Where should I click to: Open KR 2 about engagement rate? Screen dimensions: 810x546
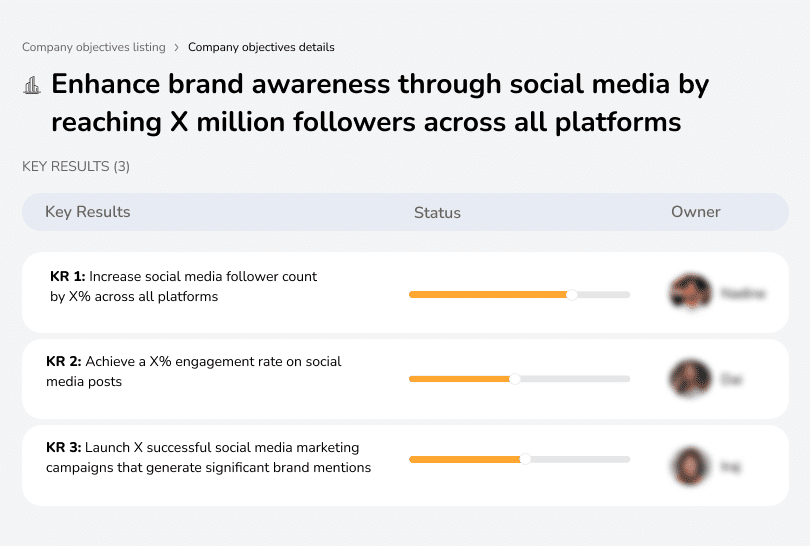(x=195, y=371)
